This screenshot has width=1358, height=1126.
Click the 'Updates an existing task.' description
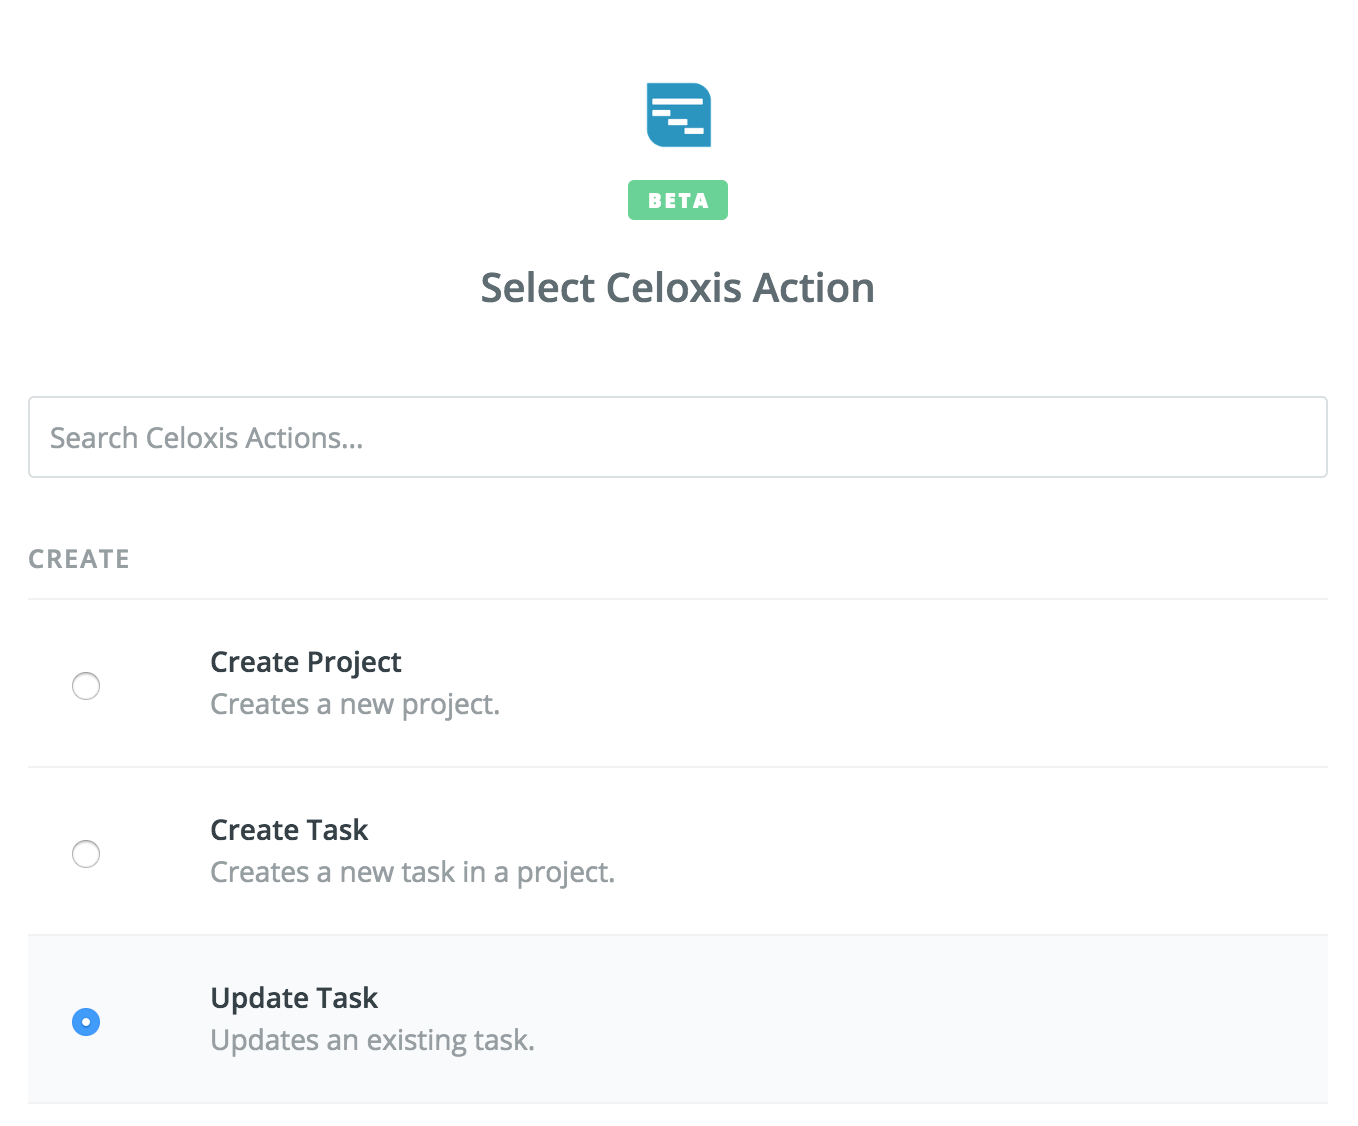[372, 1041]
